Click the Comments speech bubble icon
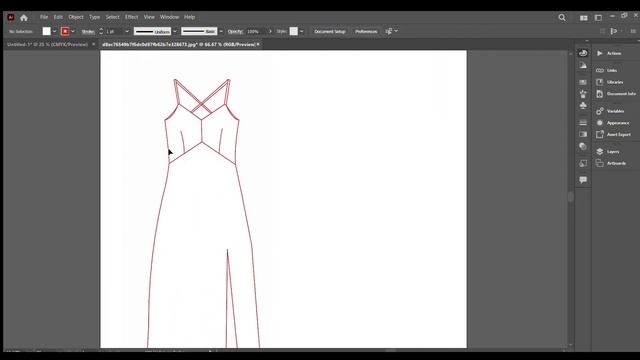 583,180
